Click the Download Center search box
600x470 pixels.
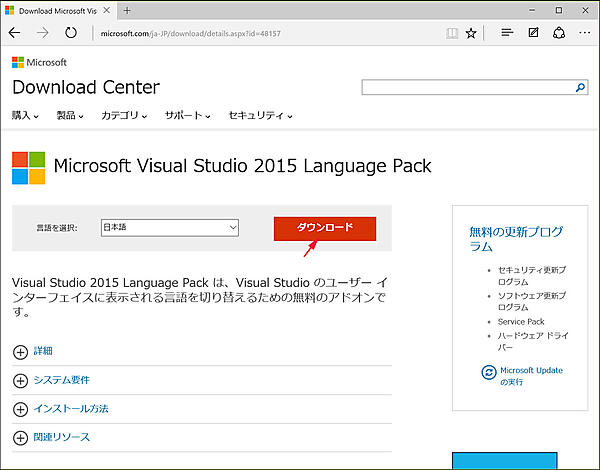pos(467,88)
